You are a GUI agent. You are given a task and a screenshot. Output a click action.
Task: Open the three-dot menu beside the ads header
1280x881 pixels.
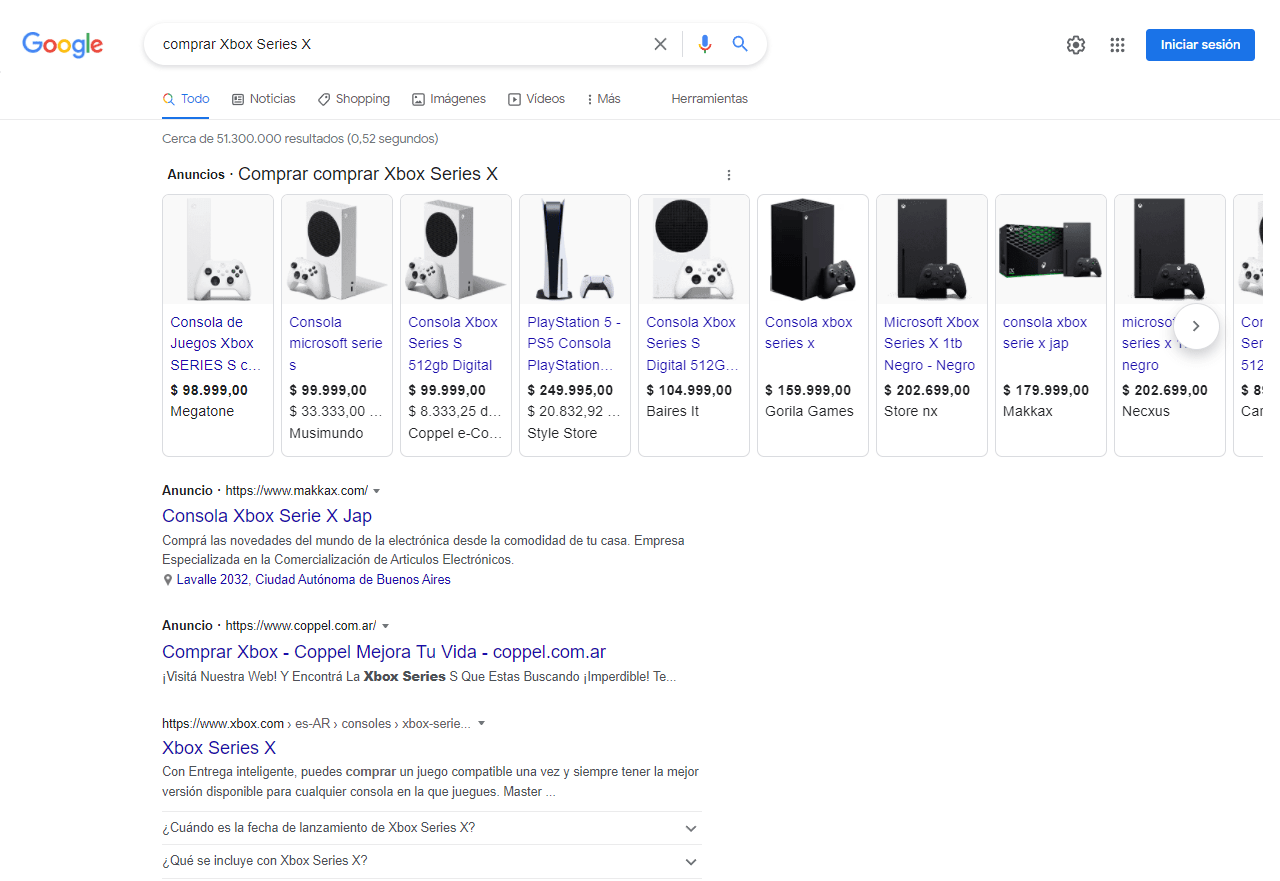point(729,174)
